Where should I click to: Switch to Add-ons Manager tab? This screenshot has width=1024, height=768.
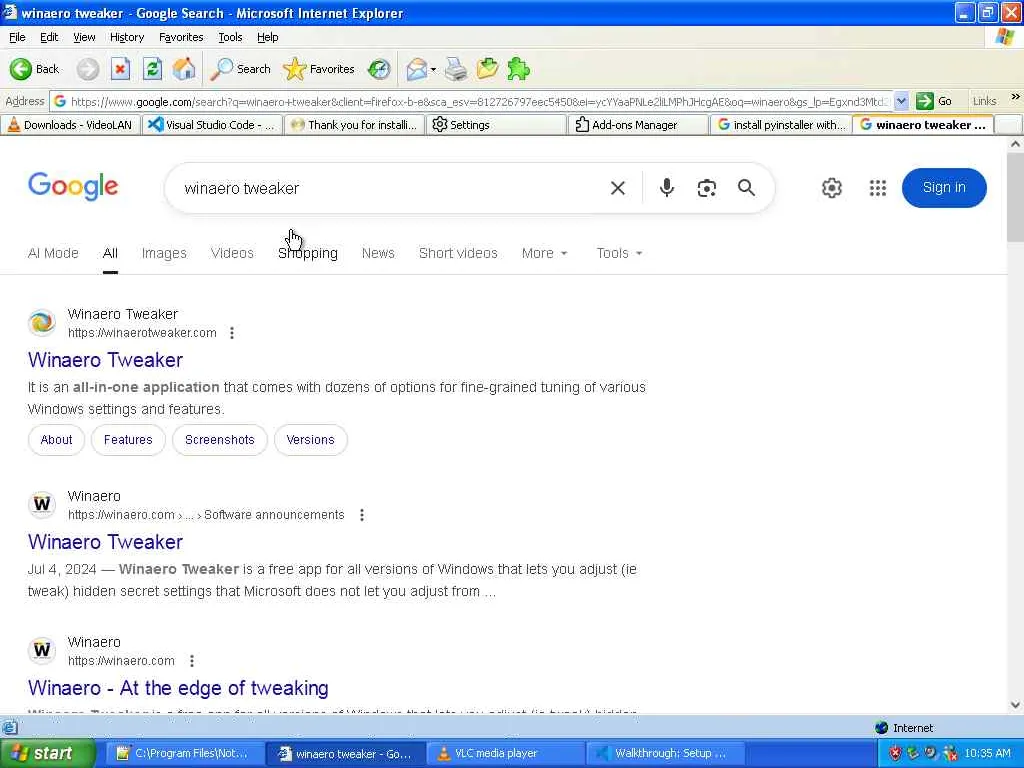[638, 125]
